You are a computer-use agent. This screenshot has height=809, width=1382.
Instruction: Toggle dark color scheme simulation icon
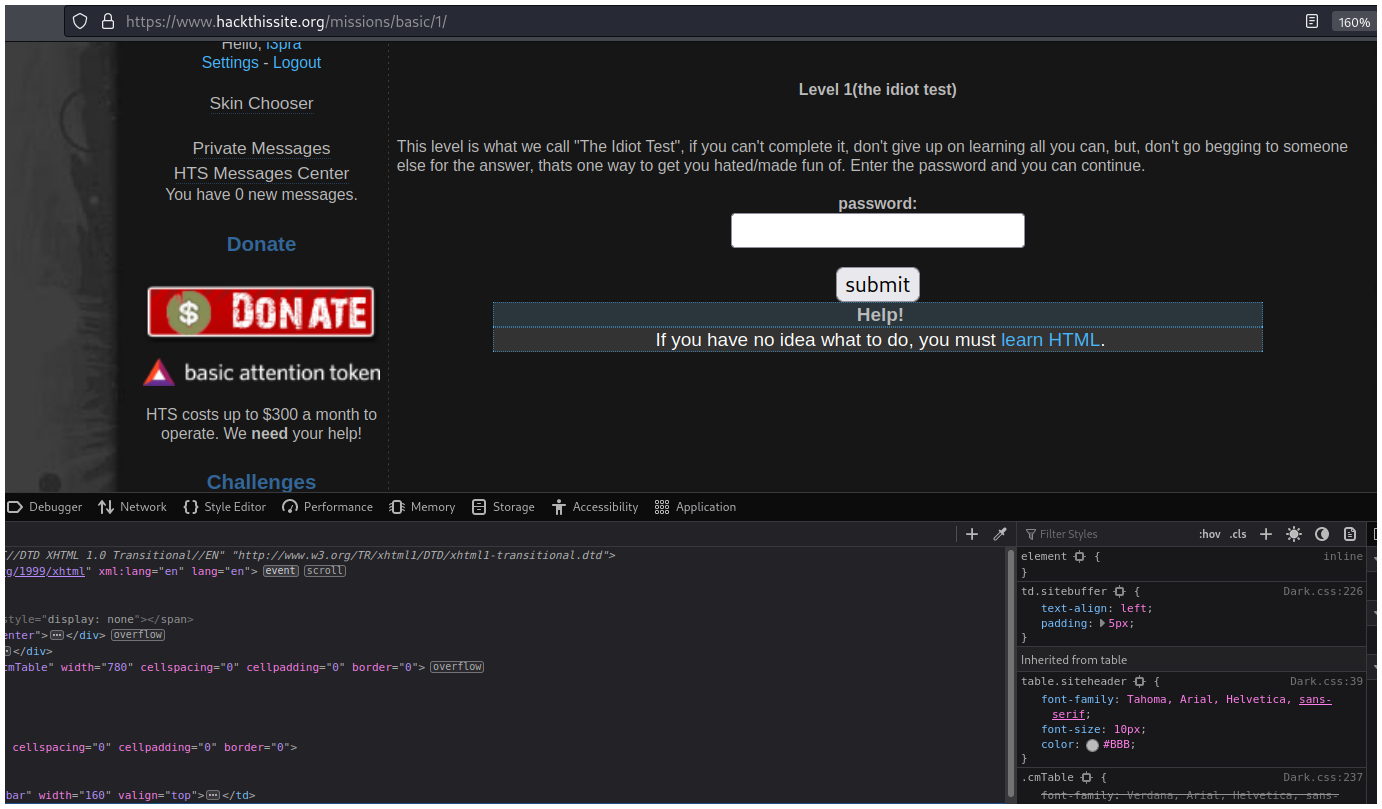1322,534
